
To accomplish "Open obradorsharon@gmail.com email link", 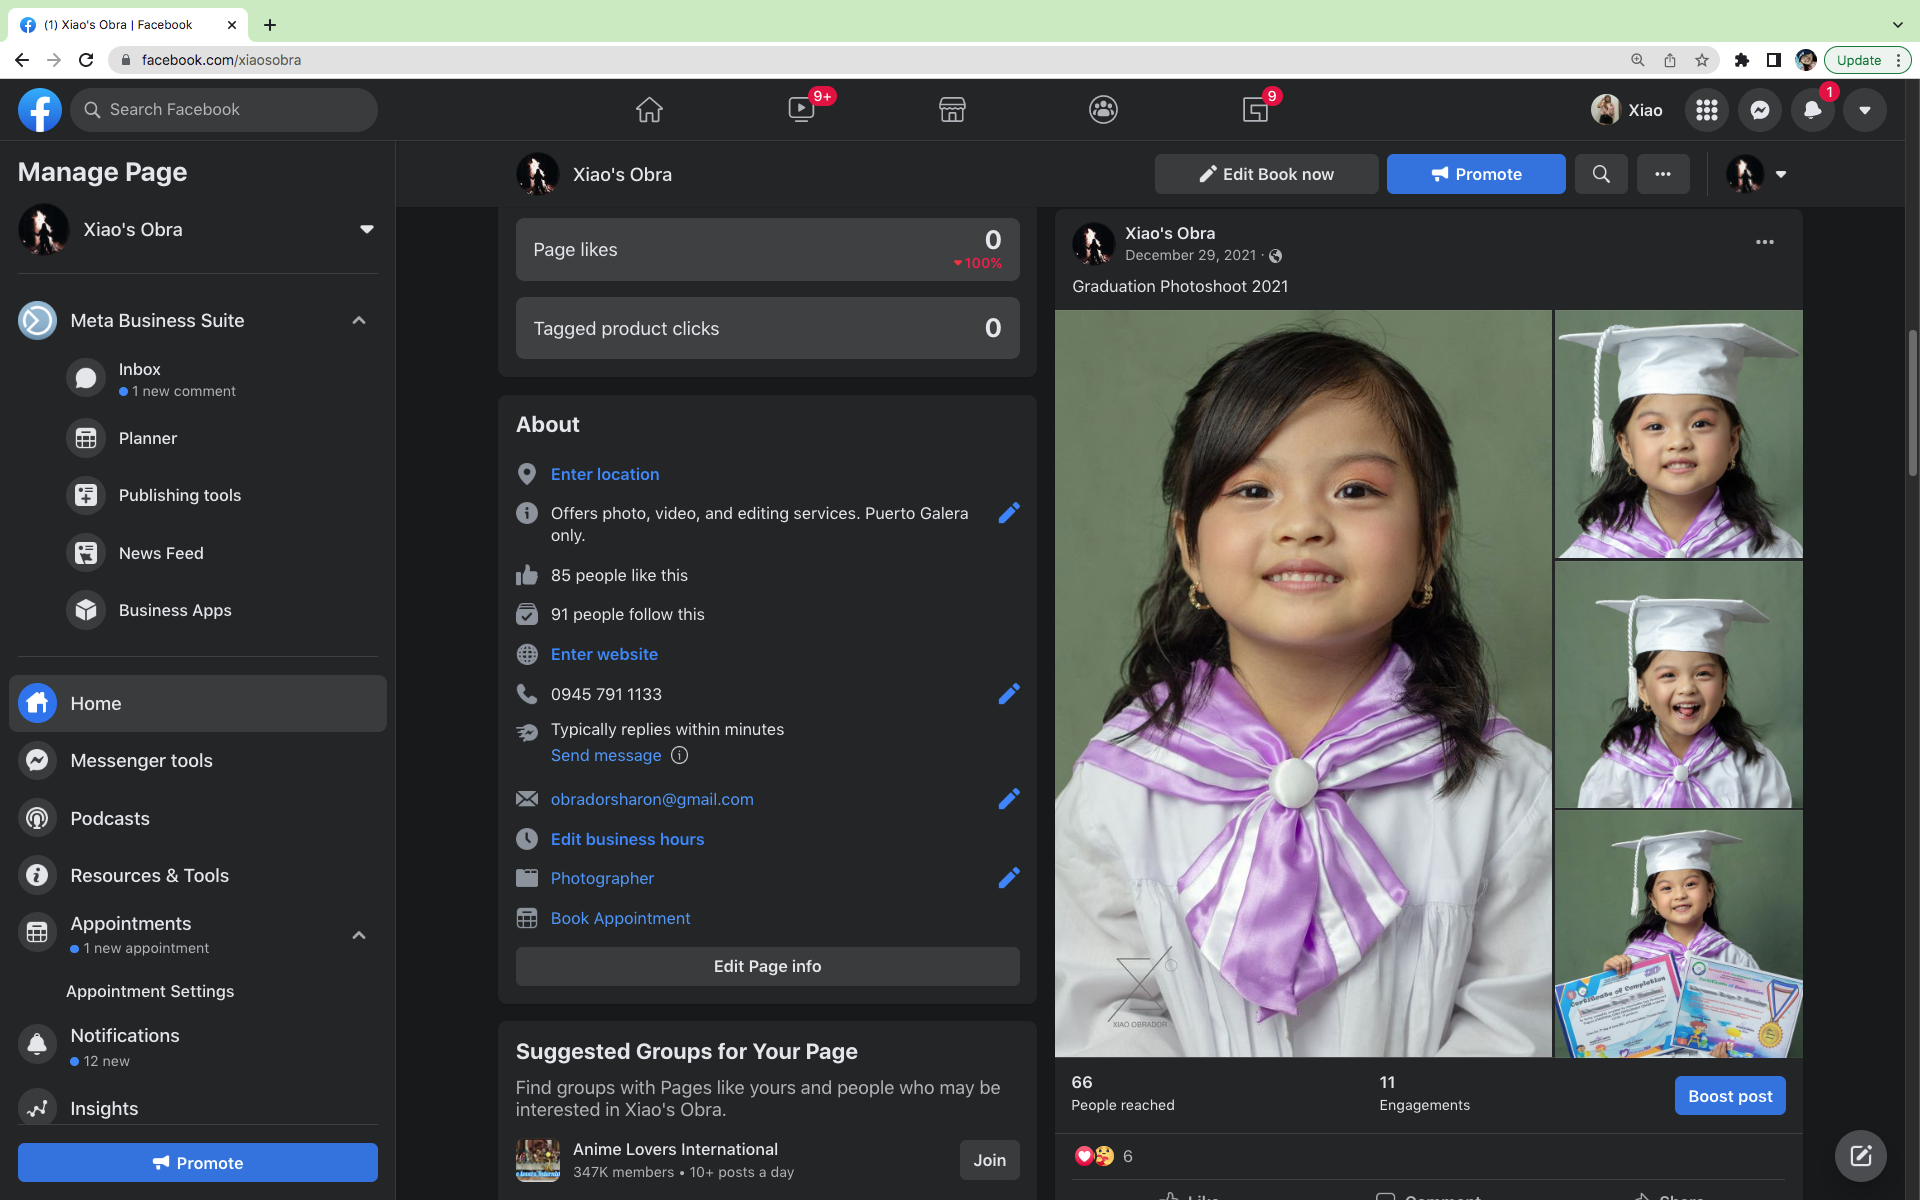I will pyautogui.click(x=652, y=799).
